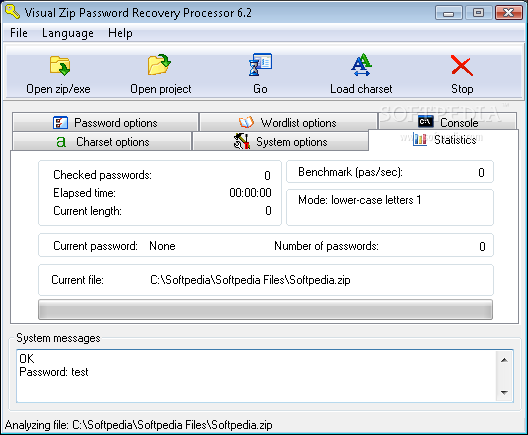
Task: Open the Help menu
Action: tap(120, 33)
